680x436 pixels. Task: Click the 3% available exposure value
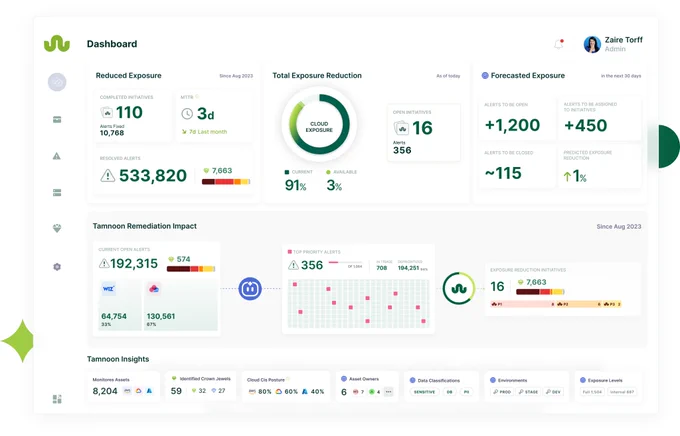(334, 185)
